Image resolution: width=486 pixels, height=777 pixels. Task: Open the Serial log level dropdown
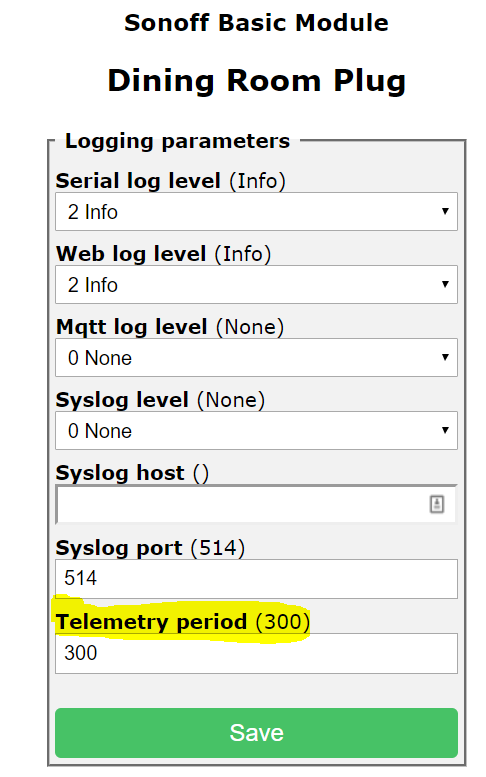tap(256, 212)
